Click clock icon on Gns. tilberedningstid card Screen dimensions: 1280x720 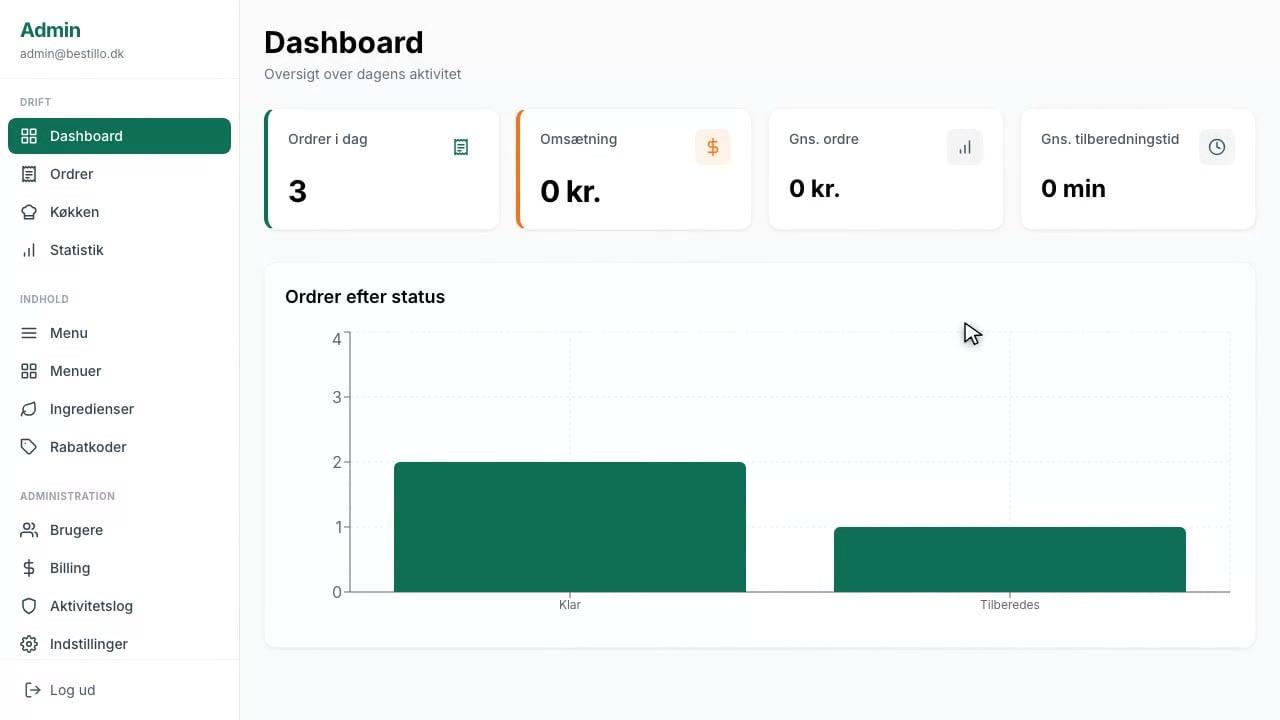point(1217,147)
